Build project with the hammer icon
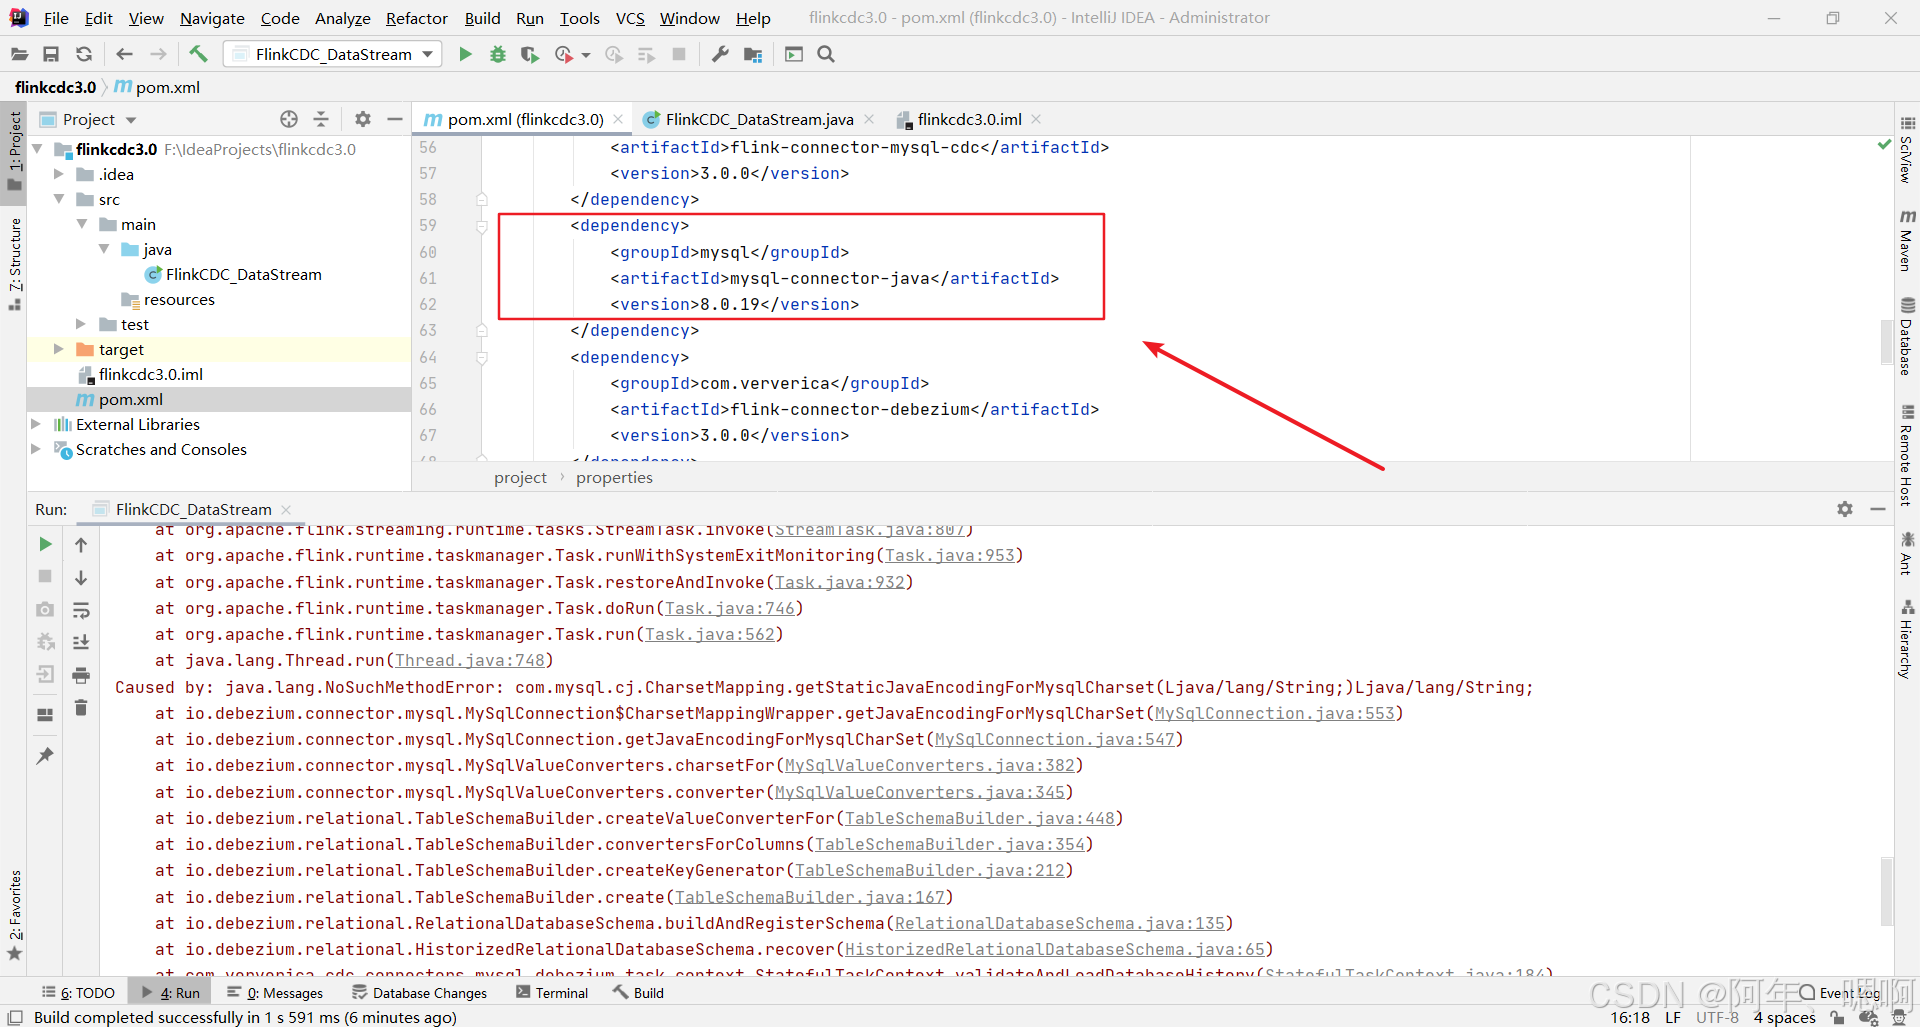 coord(198,54)
